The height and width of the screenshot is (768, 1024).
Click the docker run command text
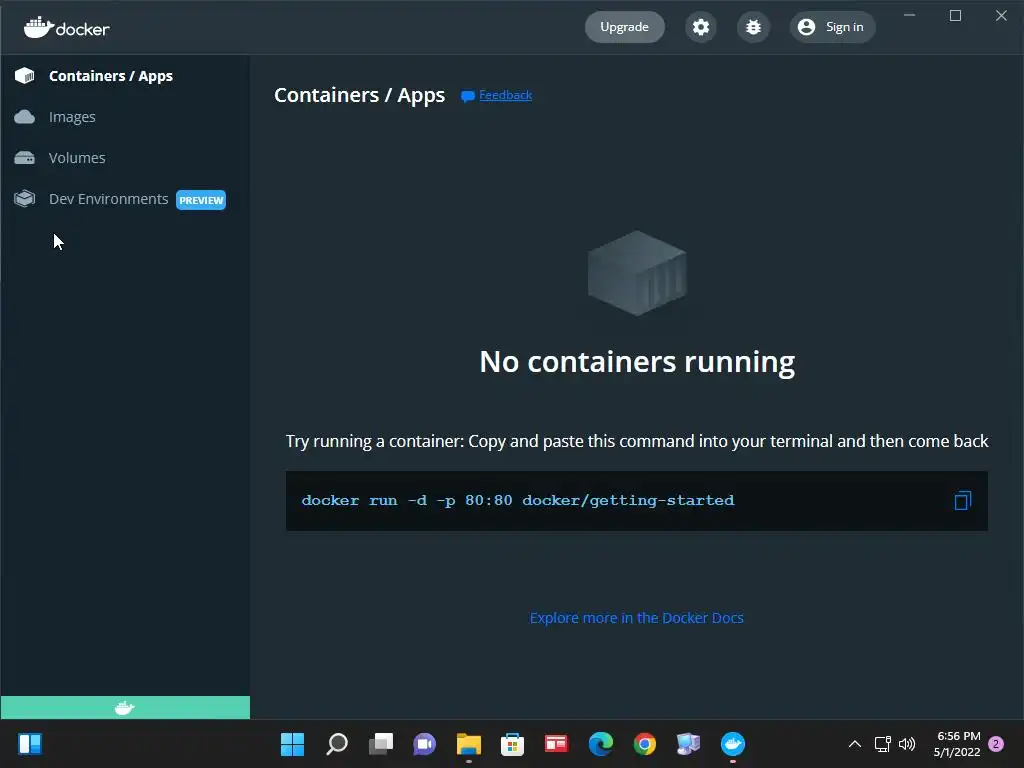coord(518,501)
